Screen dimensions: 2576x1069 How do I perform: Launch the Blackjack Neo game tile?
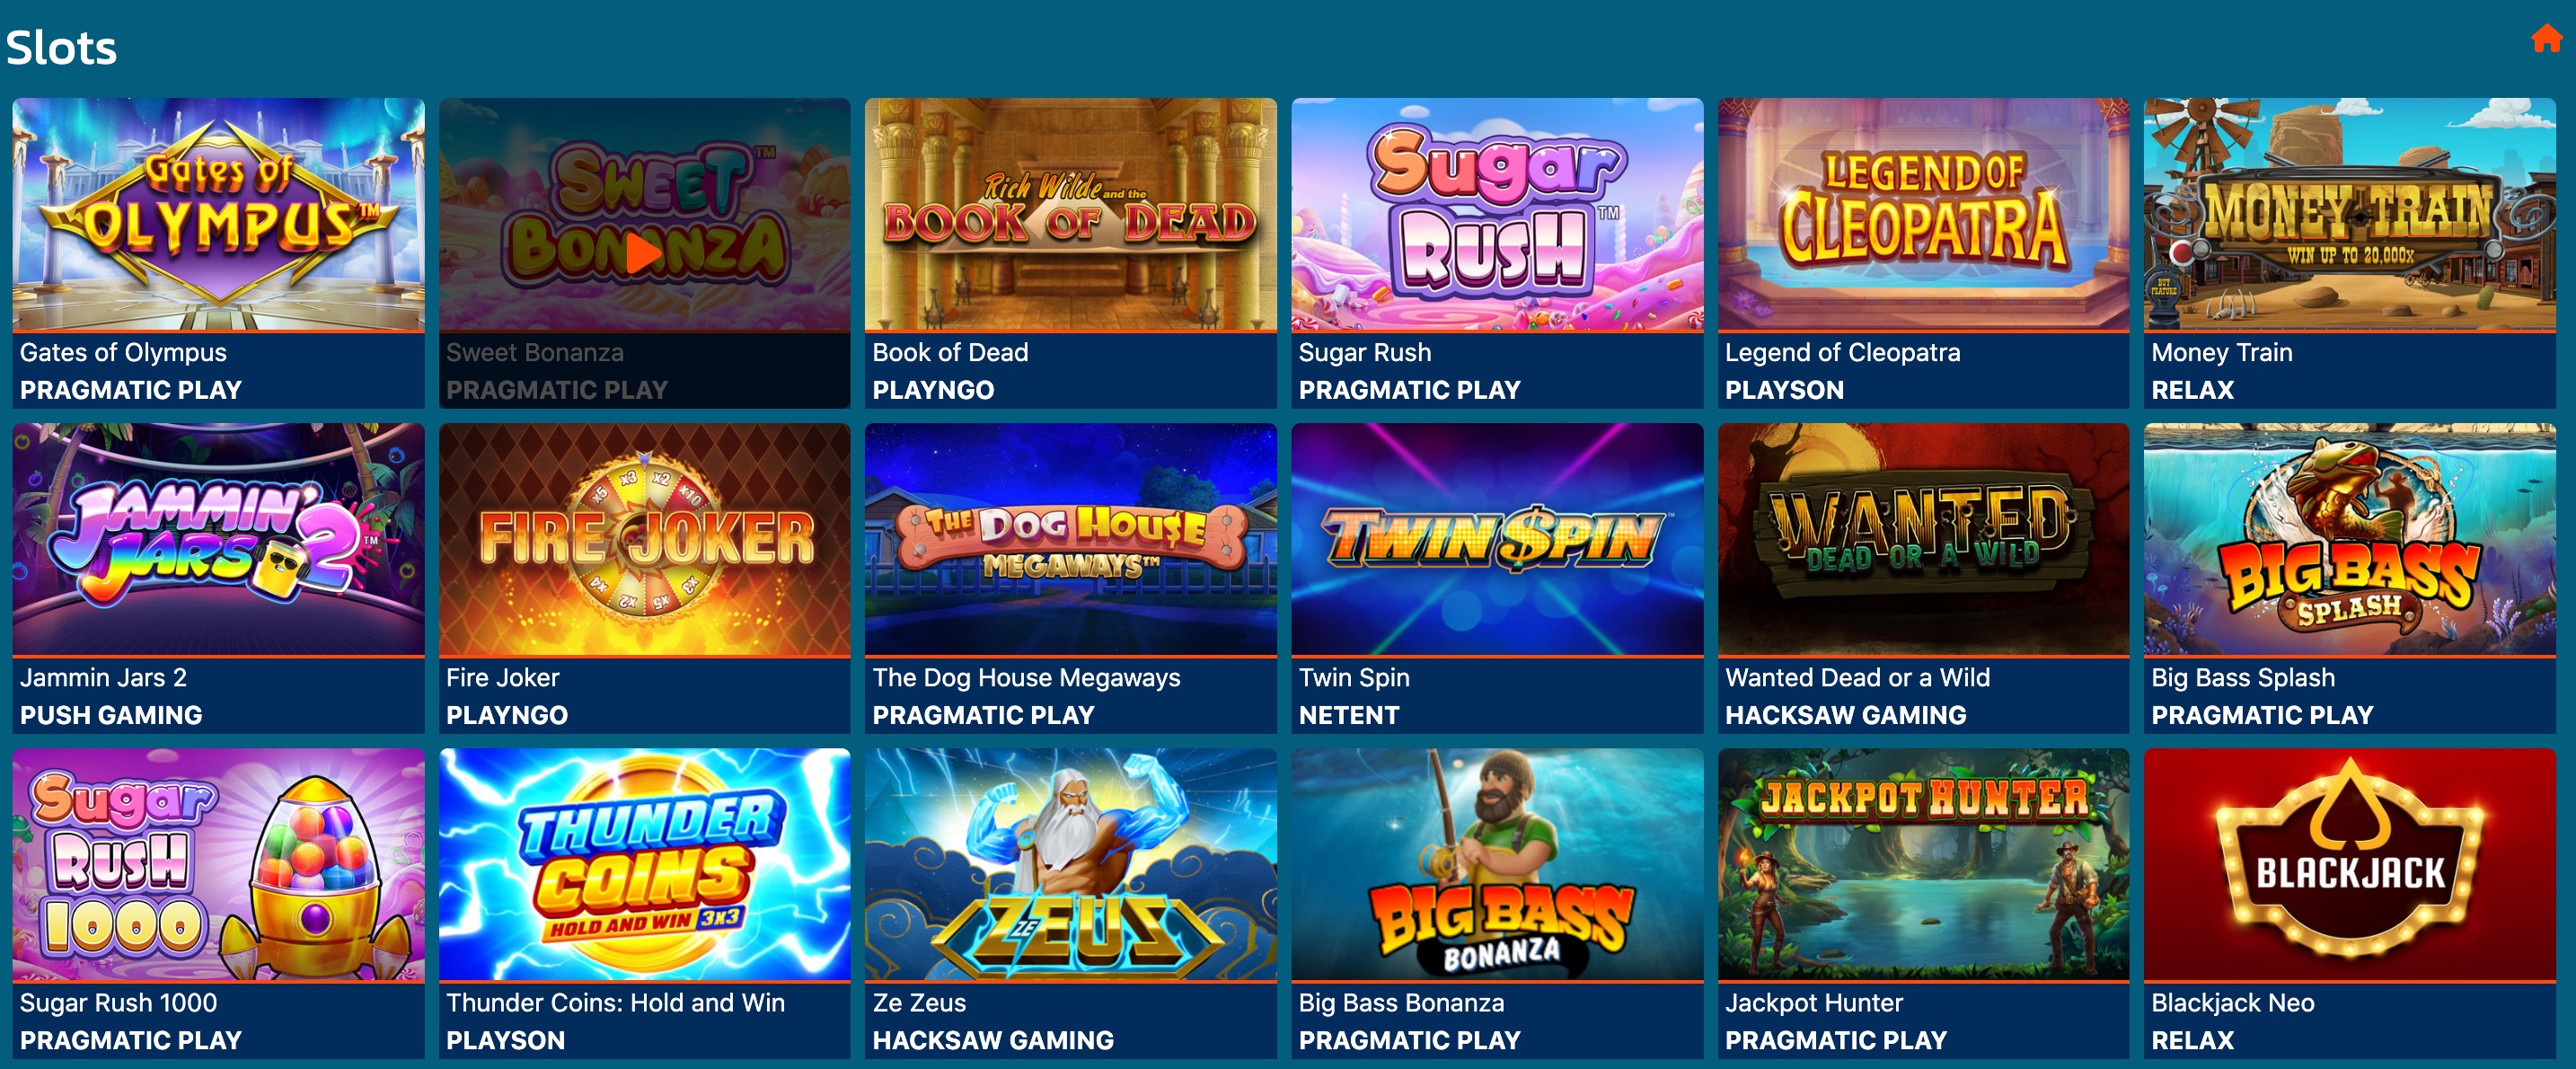pyautogui.click(x=2349, y=903)
